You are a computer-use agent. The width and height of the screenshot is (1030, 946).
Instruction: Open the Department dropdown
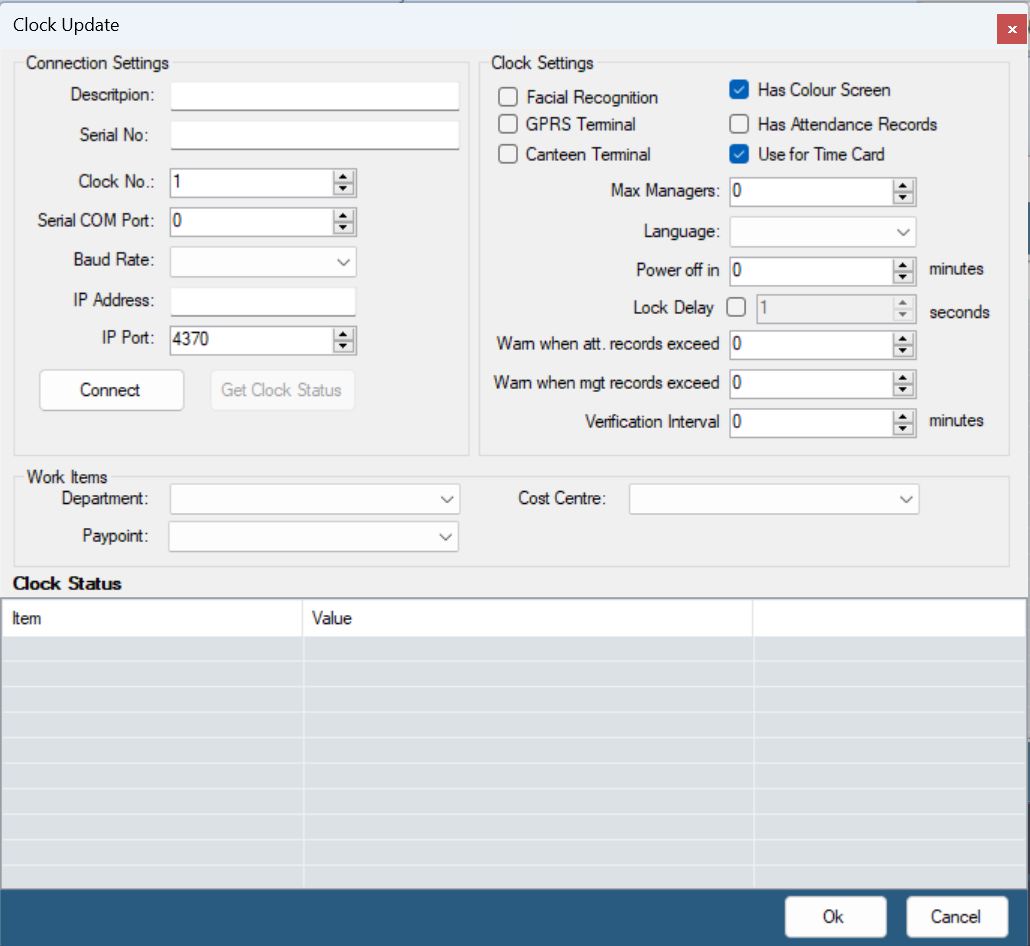pyautogui.click(x=315, y=499)
